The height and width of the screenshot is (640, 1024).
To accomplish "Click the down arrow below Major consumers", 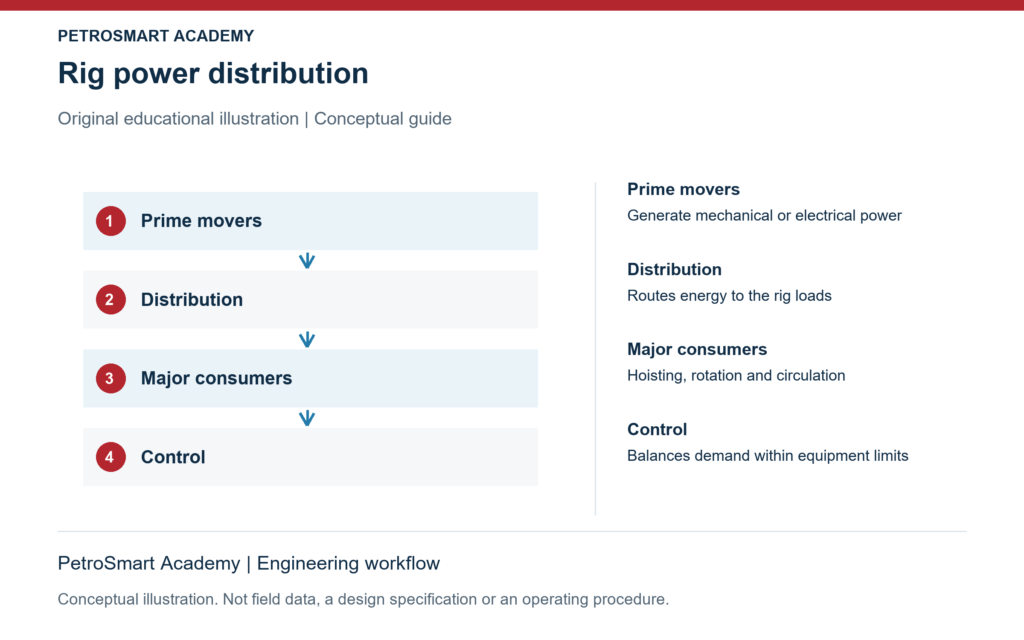I will pos(307,418).
